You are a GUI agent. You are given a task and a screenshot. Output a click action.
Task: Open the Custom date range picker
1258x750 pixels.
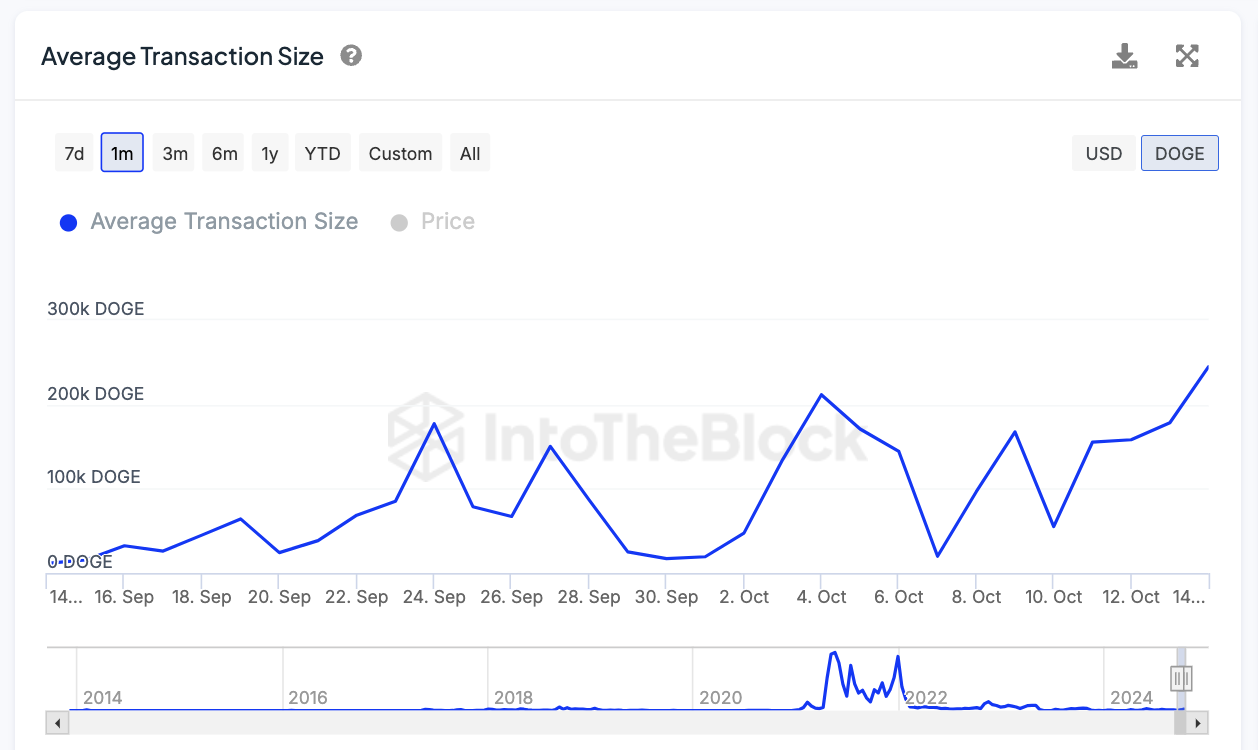[x=400, y=154]
